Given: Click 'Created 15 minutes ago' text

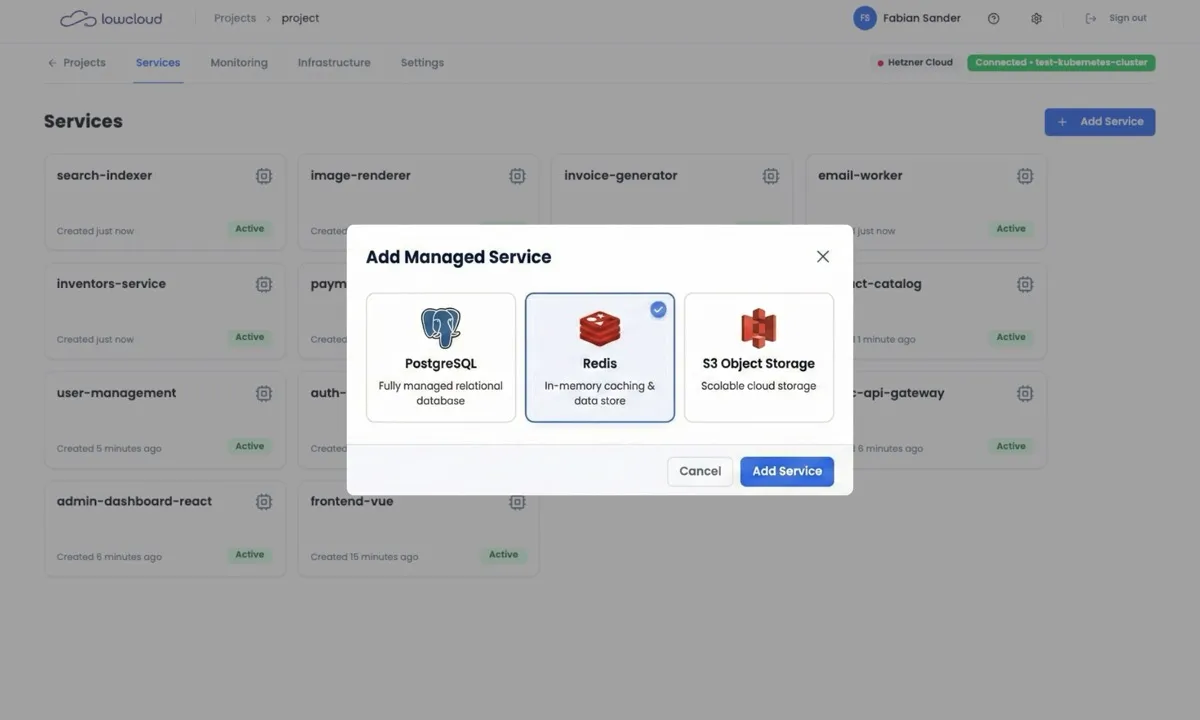Looking at the screenshot, I should 364,557.
